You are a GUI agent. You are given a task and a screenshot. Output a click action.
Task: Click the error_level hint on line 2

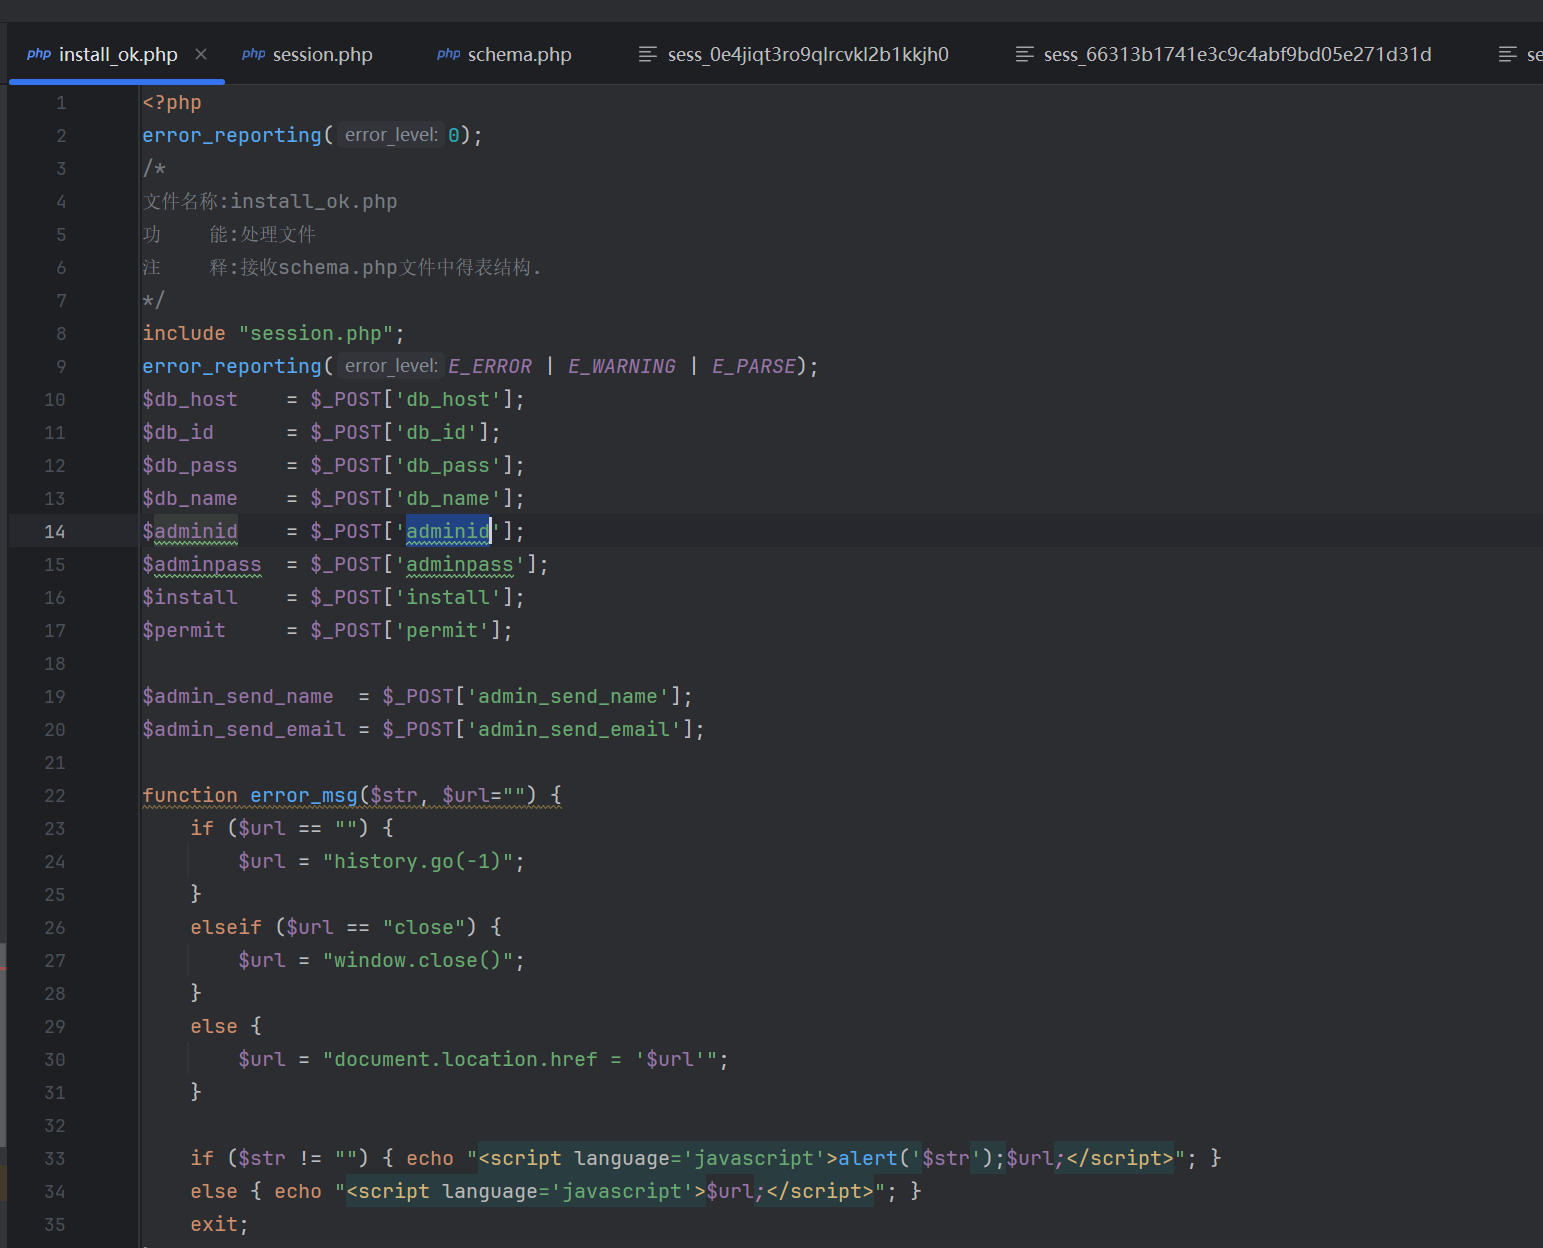pos(391,135)
